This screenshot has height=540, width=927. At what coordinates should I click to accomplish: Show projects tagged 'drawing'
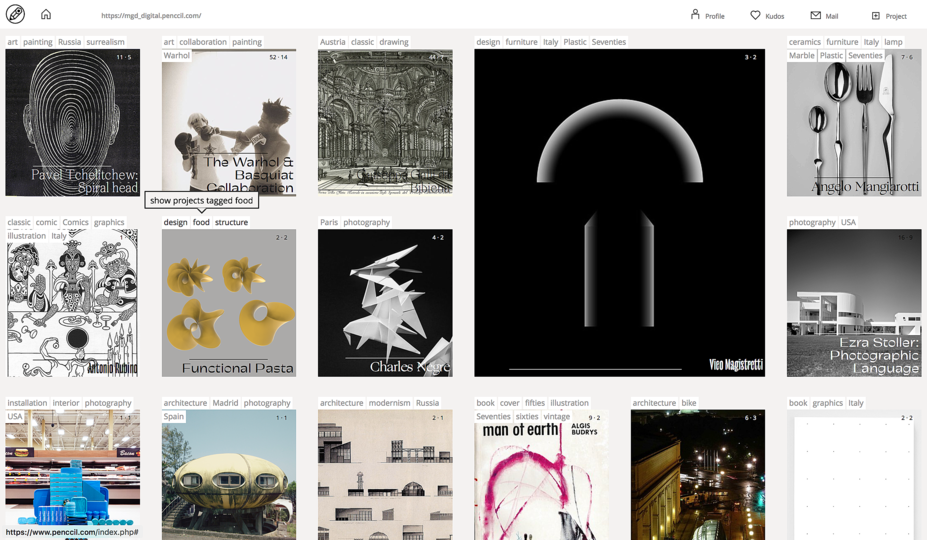394,42
